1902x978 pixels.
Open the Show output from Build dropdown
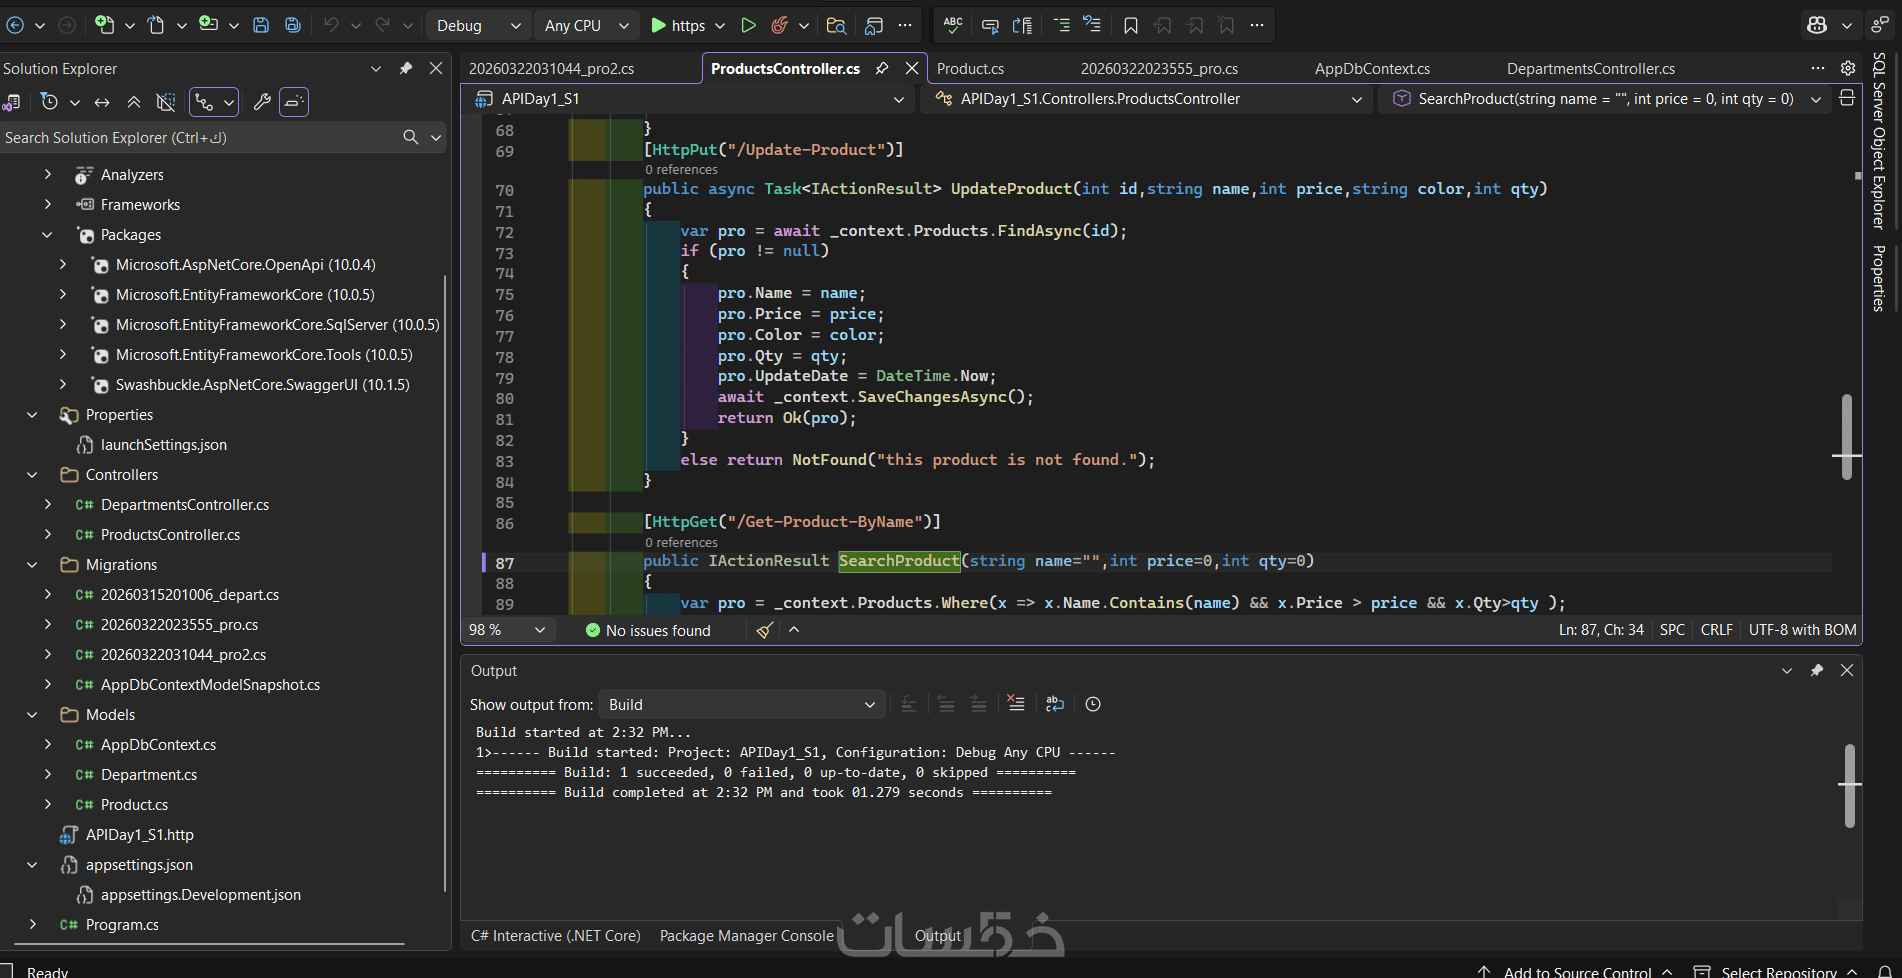pyautogui.click(x=741, y=705)
